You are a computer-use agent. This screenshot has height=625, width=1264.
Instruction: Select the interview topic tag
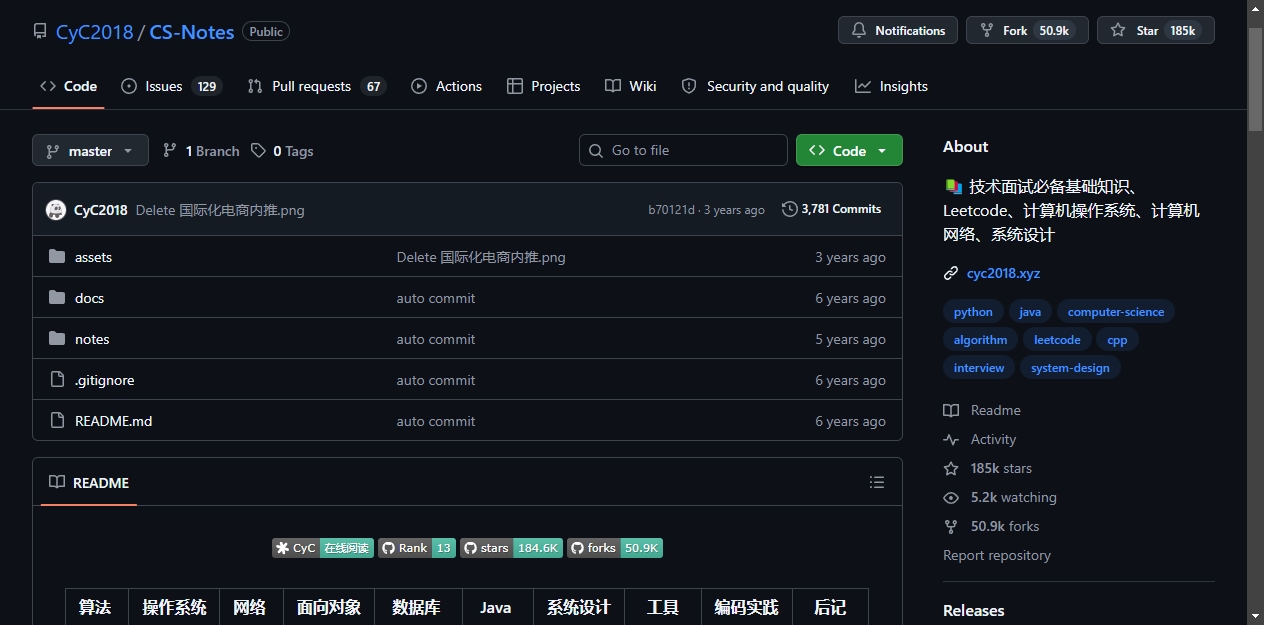click(x=979, y=368)
